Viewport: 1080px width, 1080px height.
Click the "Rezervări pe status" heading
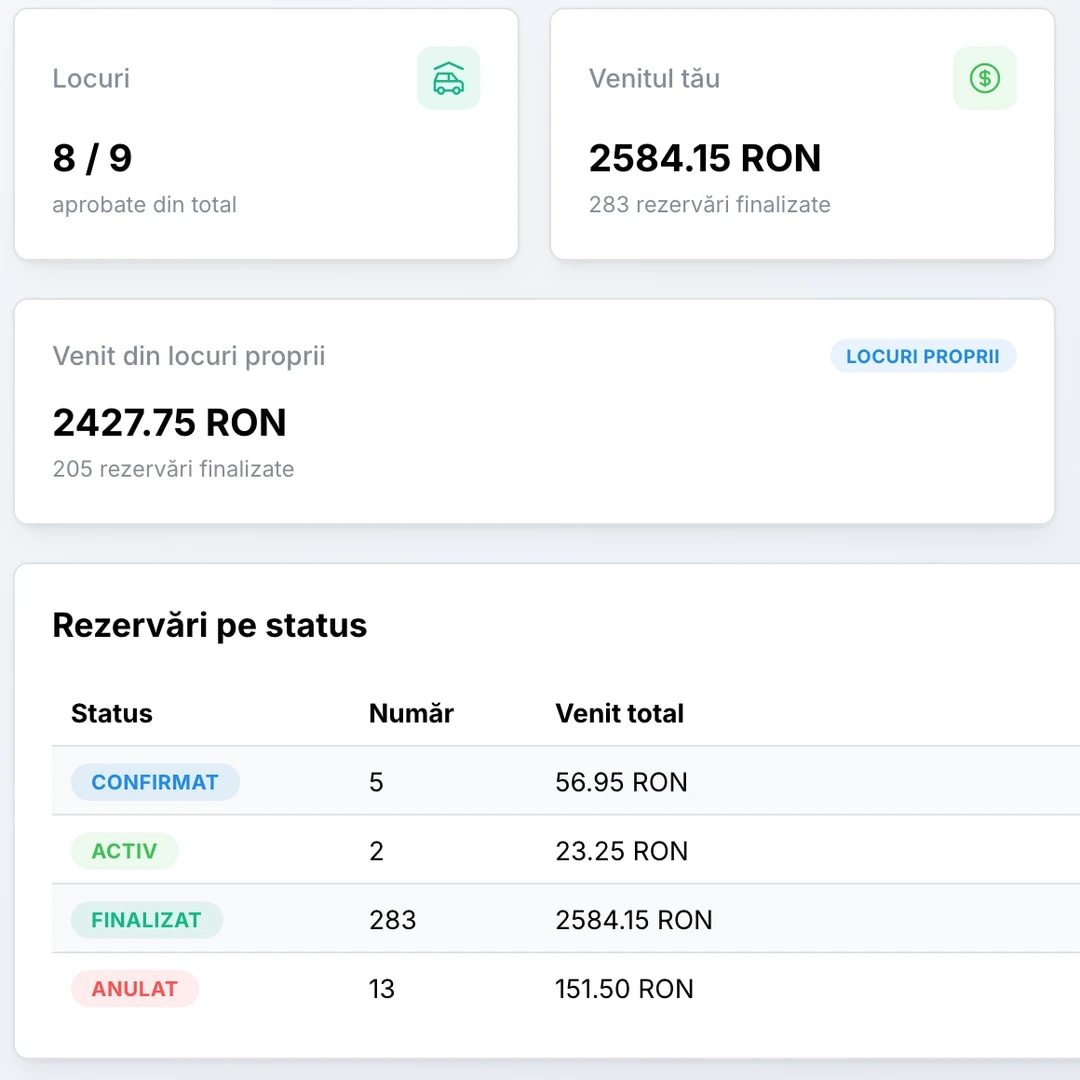pyautogui.click(x=209, y=625)
